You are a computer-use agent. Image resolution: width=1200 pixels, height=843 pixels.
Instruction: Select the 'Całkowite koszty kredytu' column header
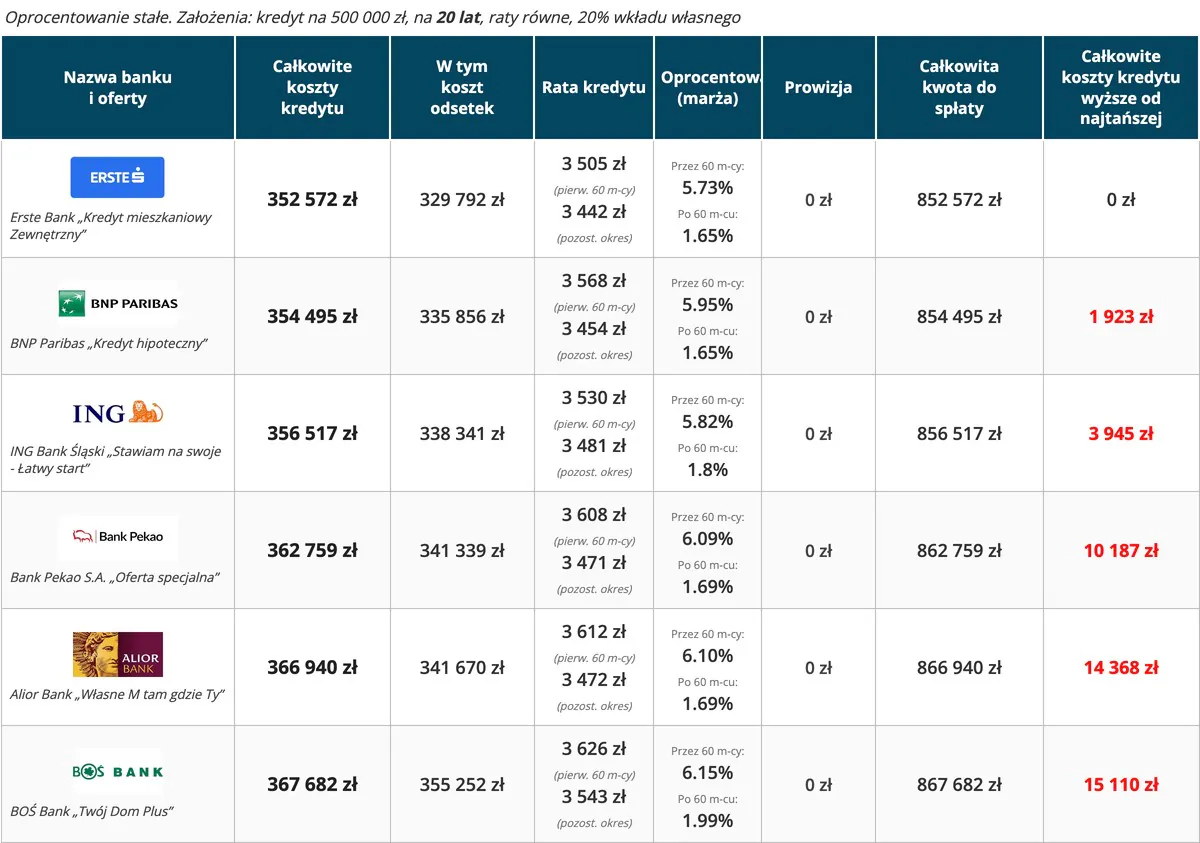(x=312, y=88)
